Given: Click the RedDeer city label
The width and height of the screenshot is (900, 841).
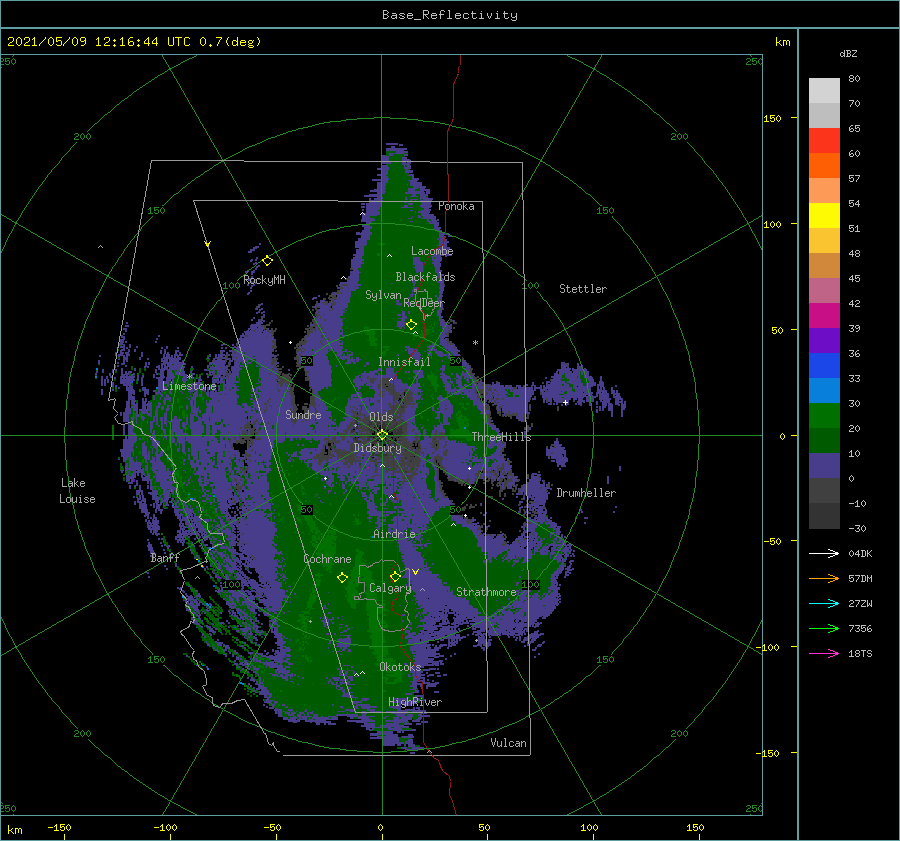Looking at the screenshot, I should tap(424, 303).
